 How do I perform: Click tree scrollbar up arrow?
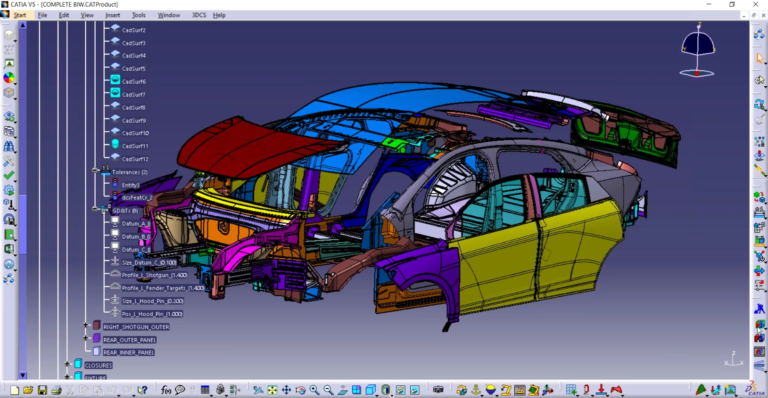tap(23, 25)
